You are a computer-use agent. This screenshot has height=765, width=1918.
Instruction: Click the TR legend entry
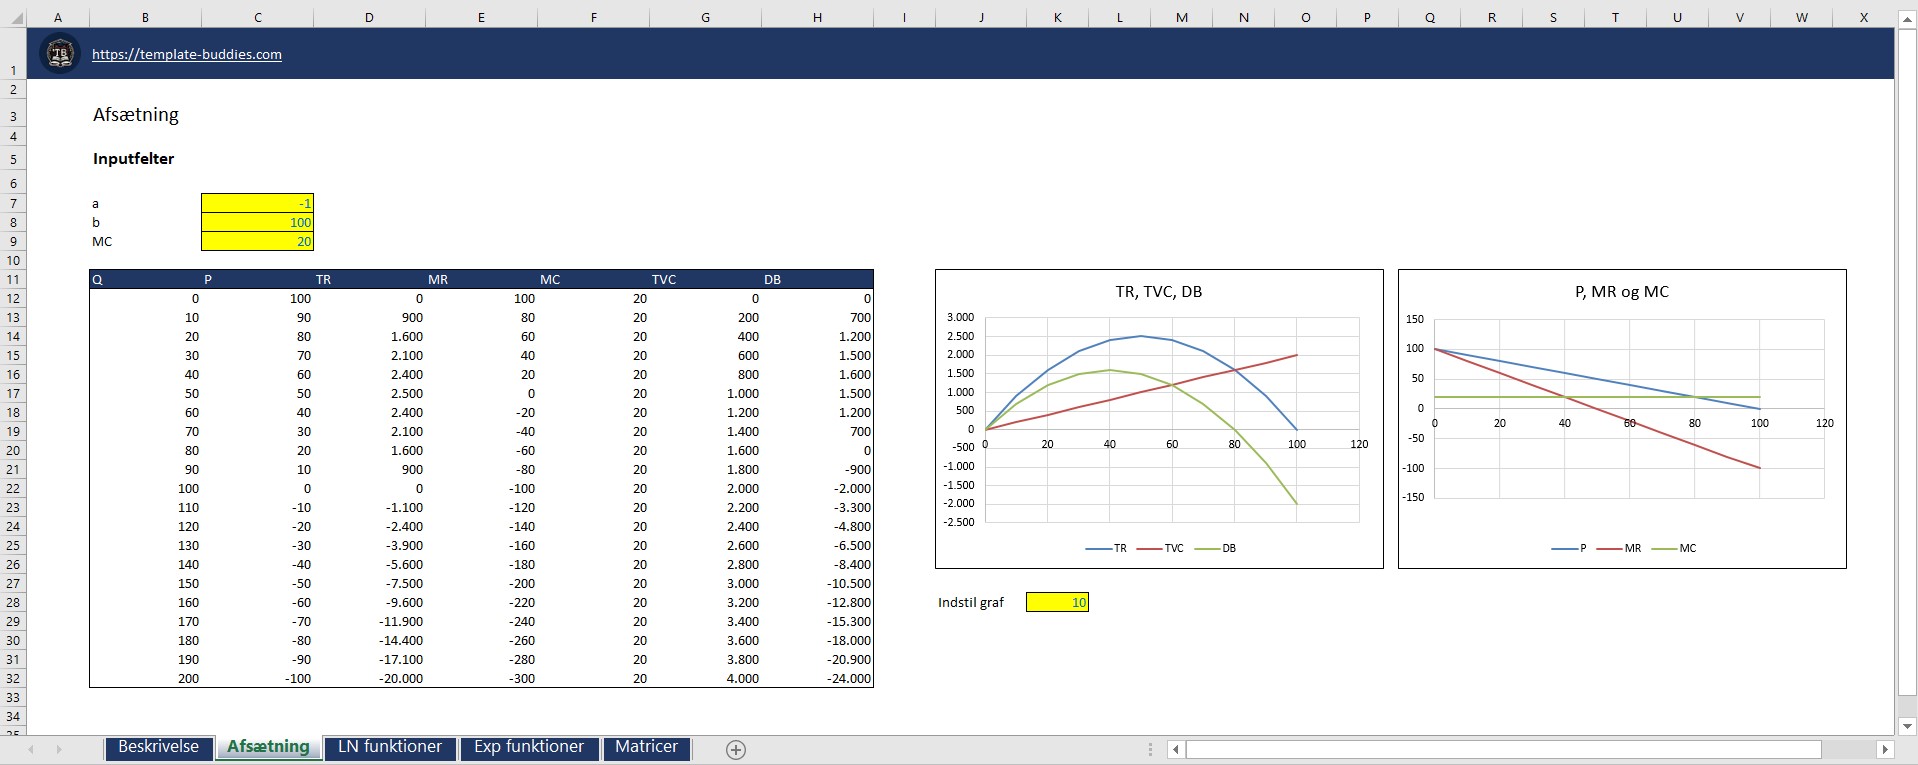[1106, 548]
